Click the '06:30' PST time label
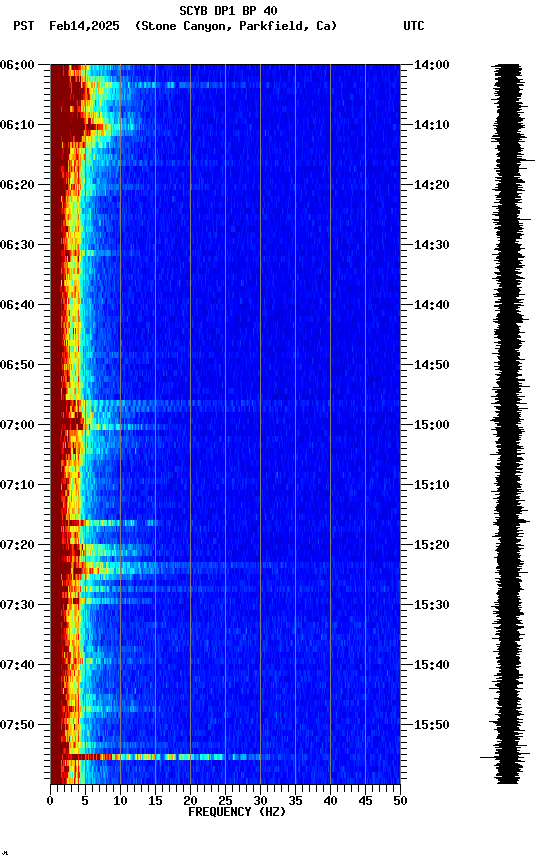 (17, 245)
